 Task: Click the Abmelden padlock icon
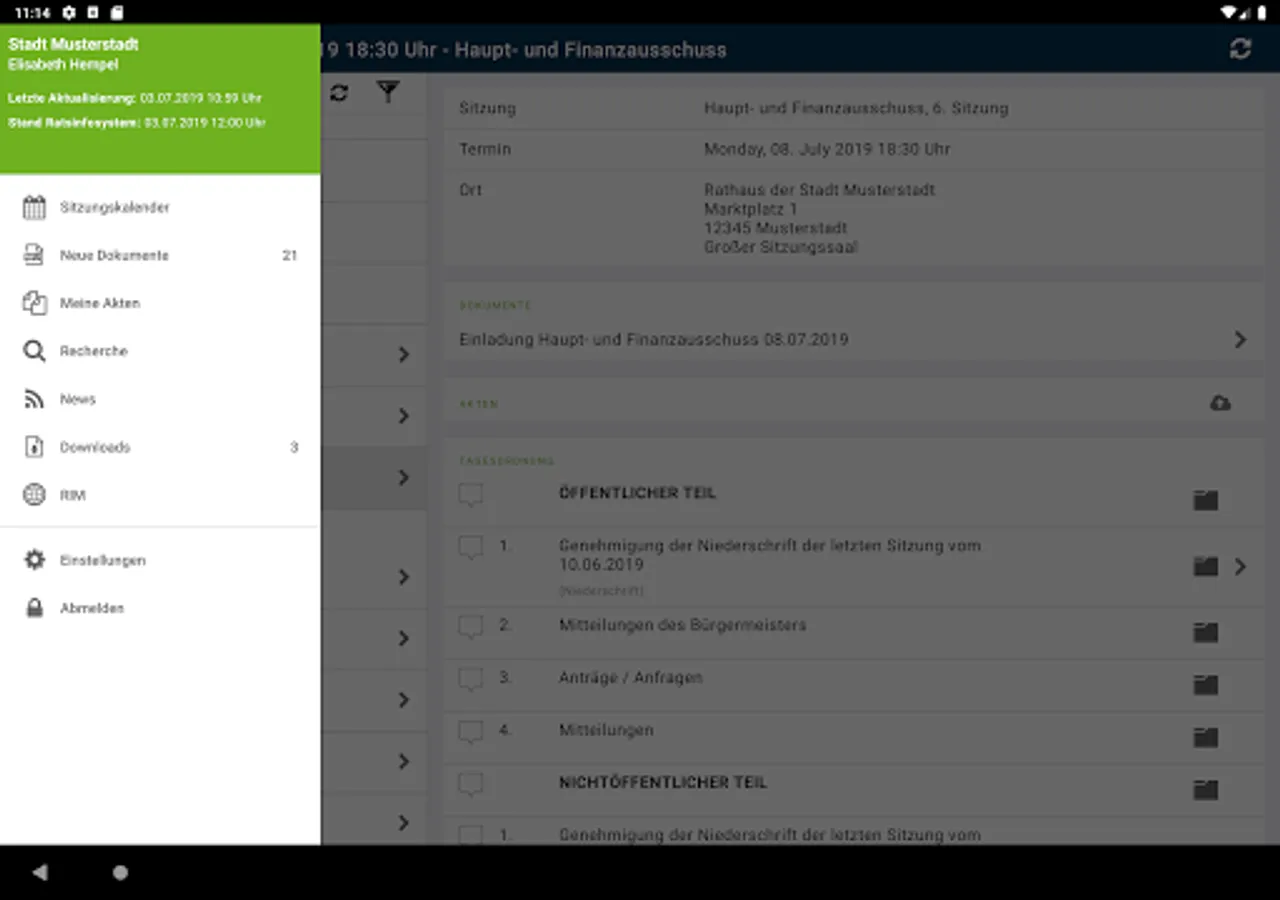coord(34,608)
